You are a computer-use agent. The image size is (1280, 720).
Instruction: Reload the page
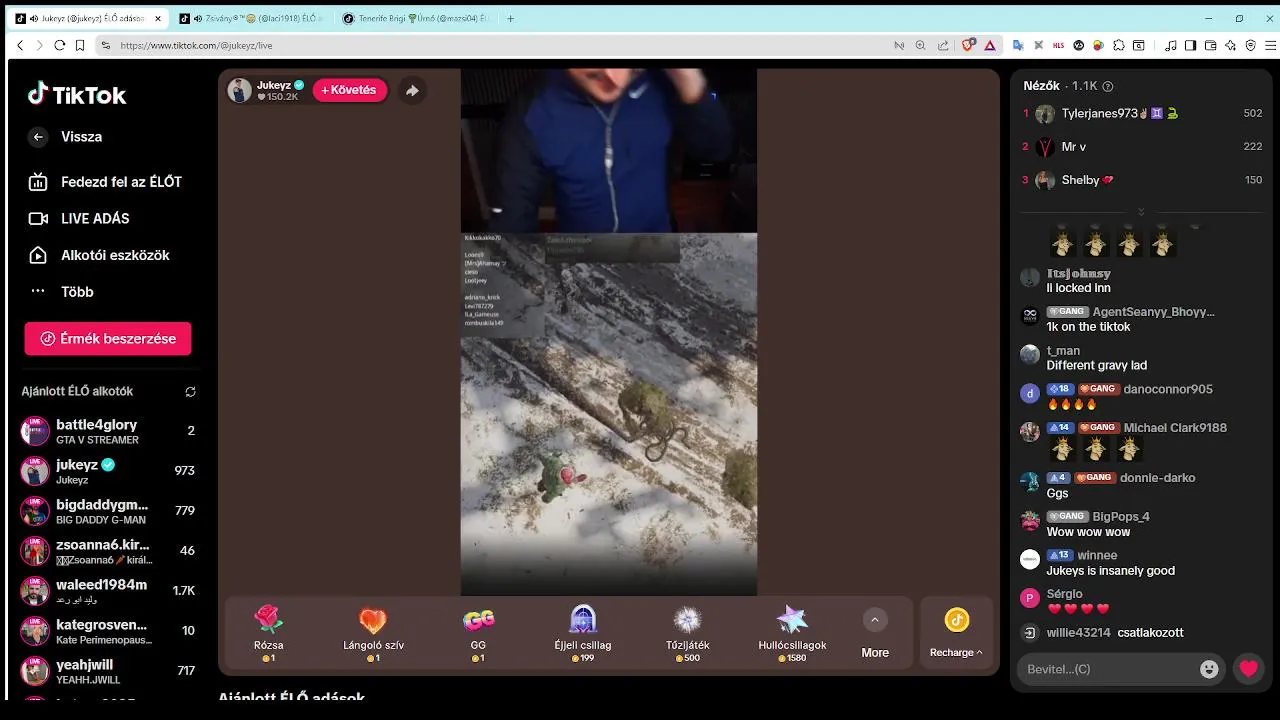tap(59, 45)
